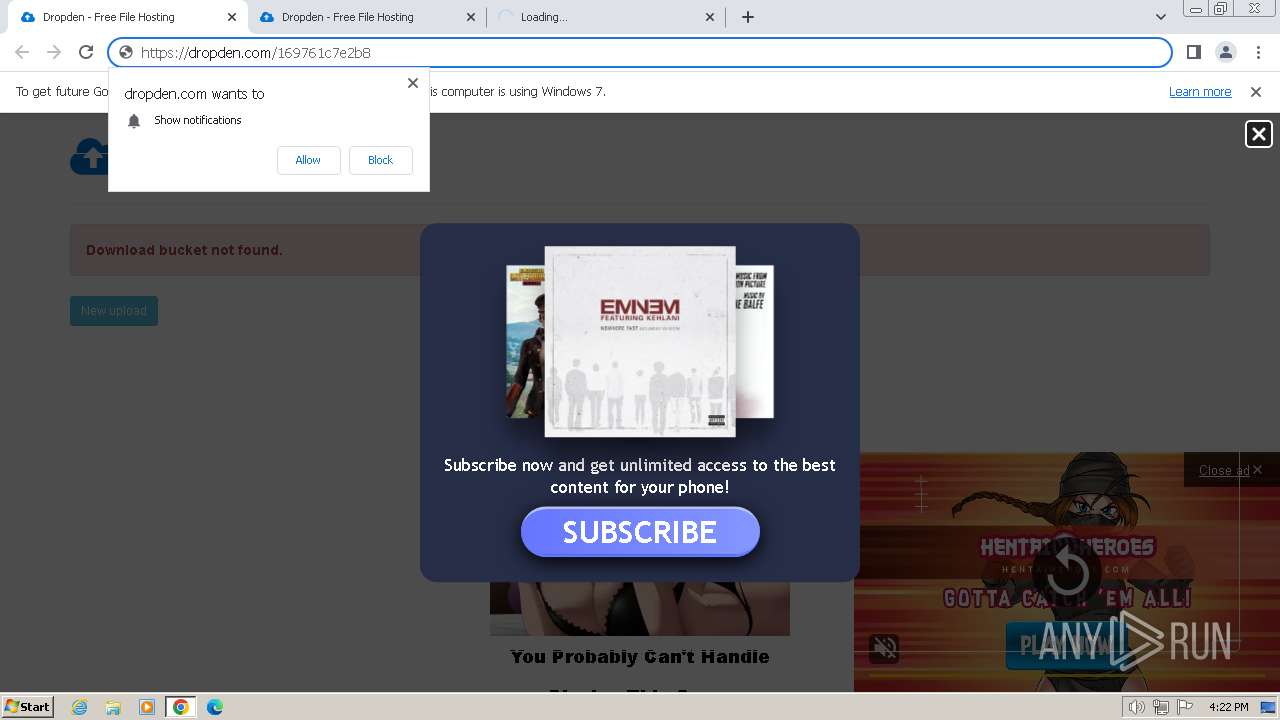Viewport: 1280px width, 720px height.
Task: Click the PUBG cover on left
Action: (x=525, y=342)
